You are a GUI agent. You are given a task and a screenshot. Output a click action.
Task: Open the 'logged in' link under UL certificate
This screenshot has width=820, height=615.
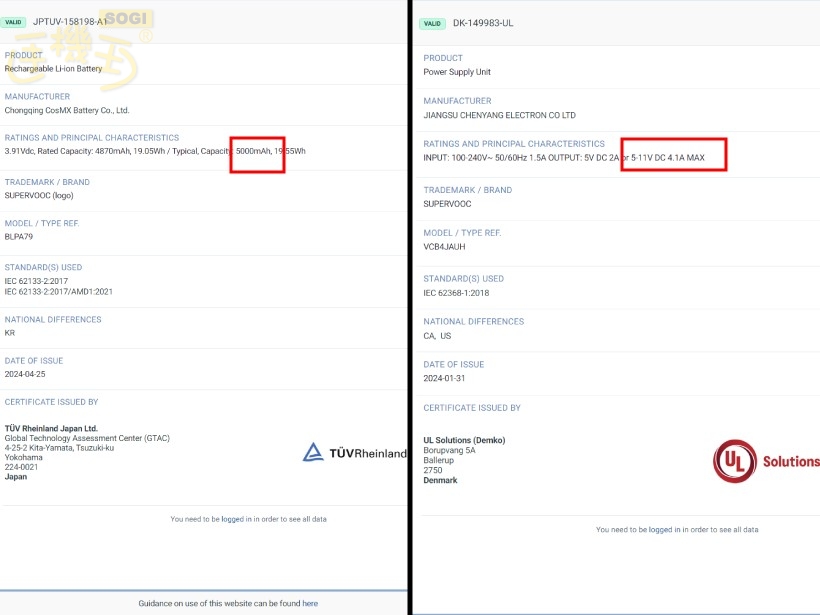click(x=661, y=529)
